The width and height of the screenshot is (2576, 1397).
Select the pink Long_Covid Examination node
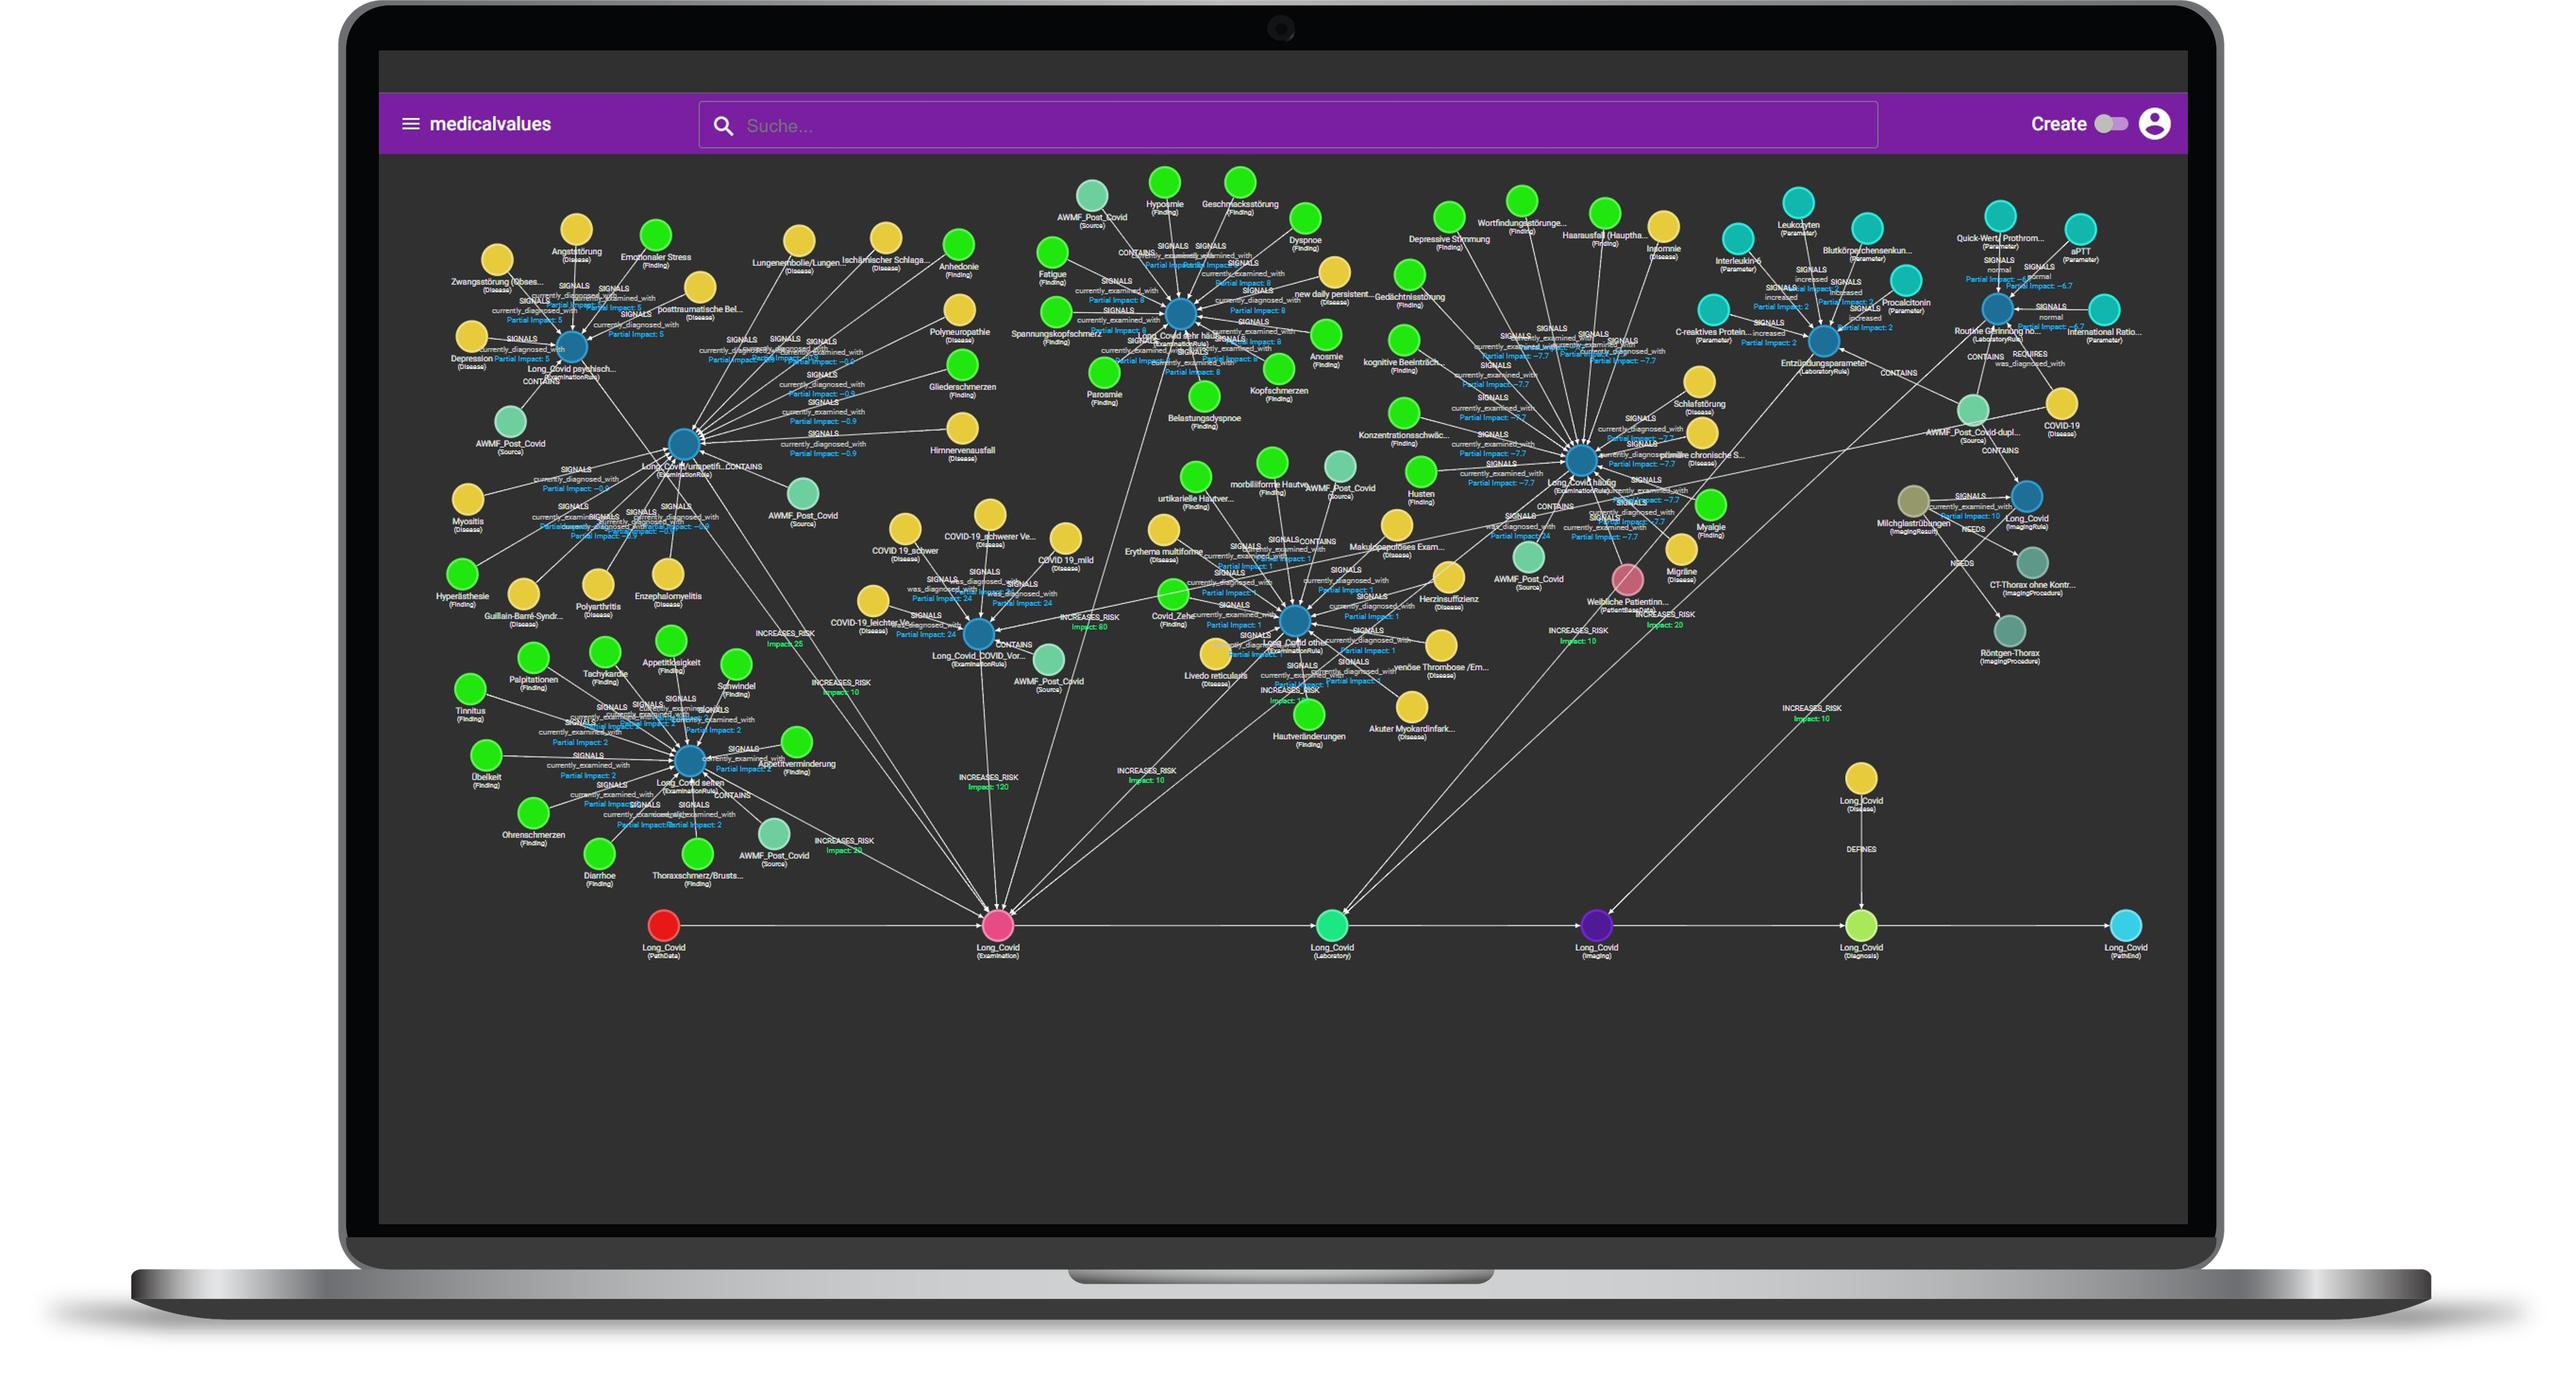point(997,925)
